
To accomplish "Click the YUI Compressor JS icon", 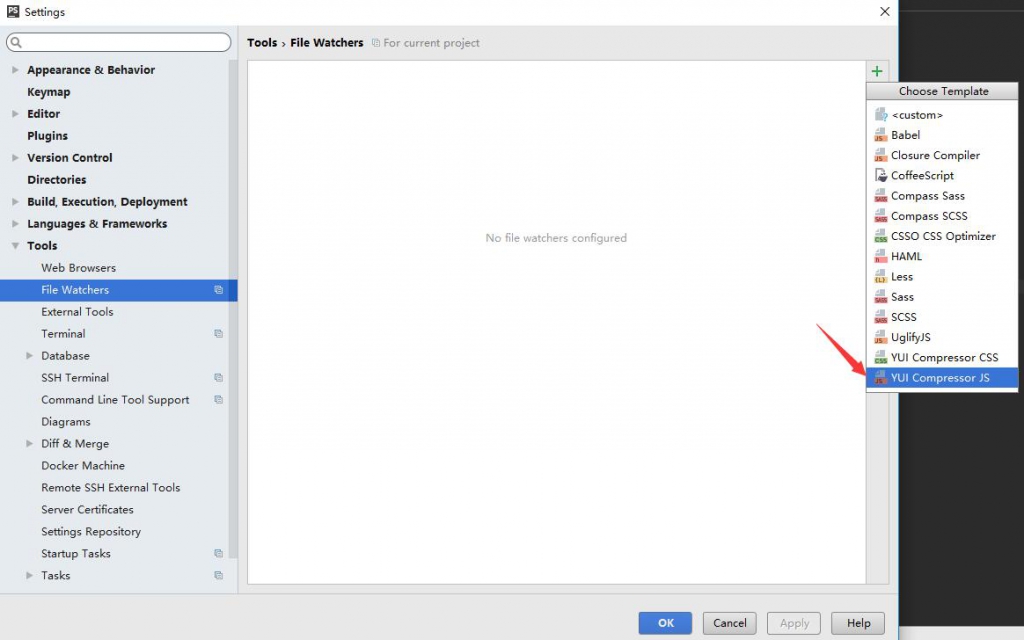I will click(x=880, y=378).
